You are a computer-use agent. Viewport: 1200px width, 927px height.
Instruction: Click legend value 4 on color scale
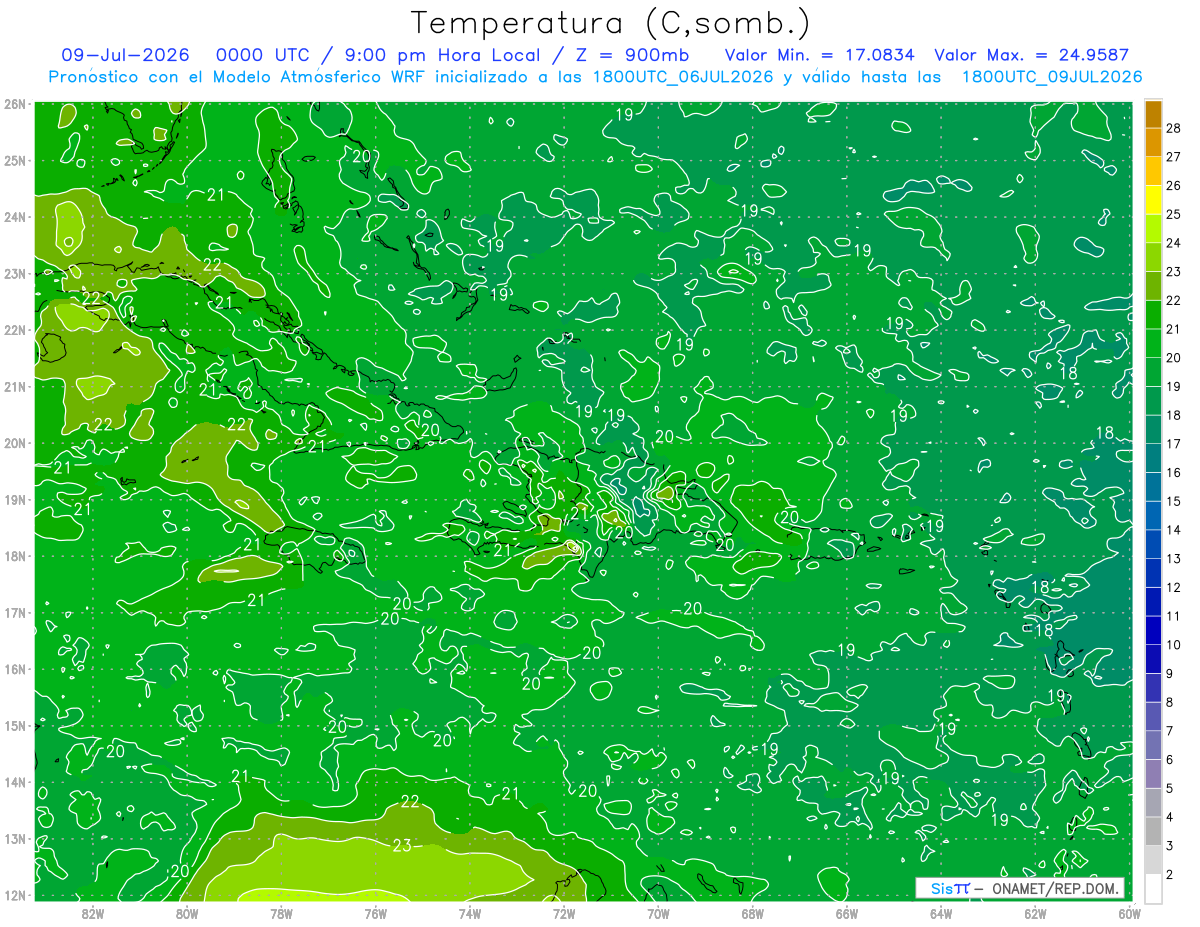coord(1170,817)
